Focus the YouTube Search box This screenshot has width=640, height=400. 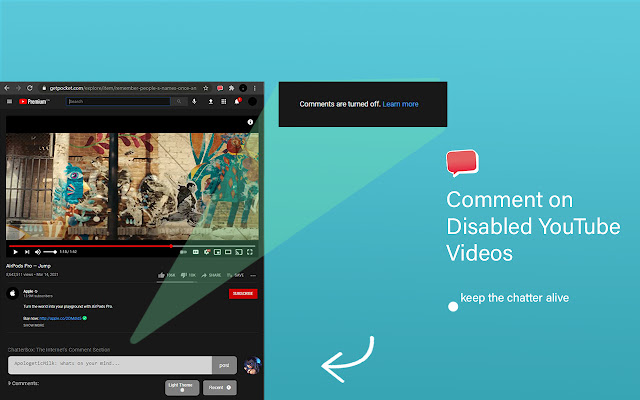click(118, 102)
